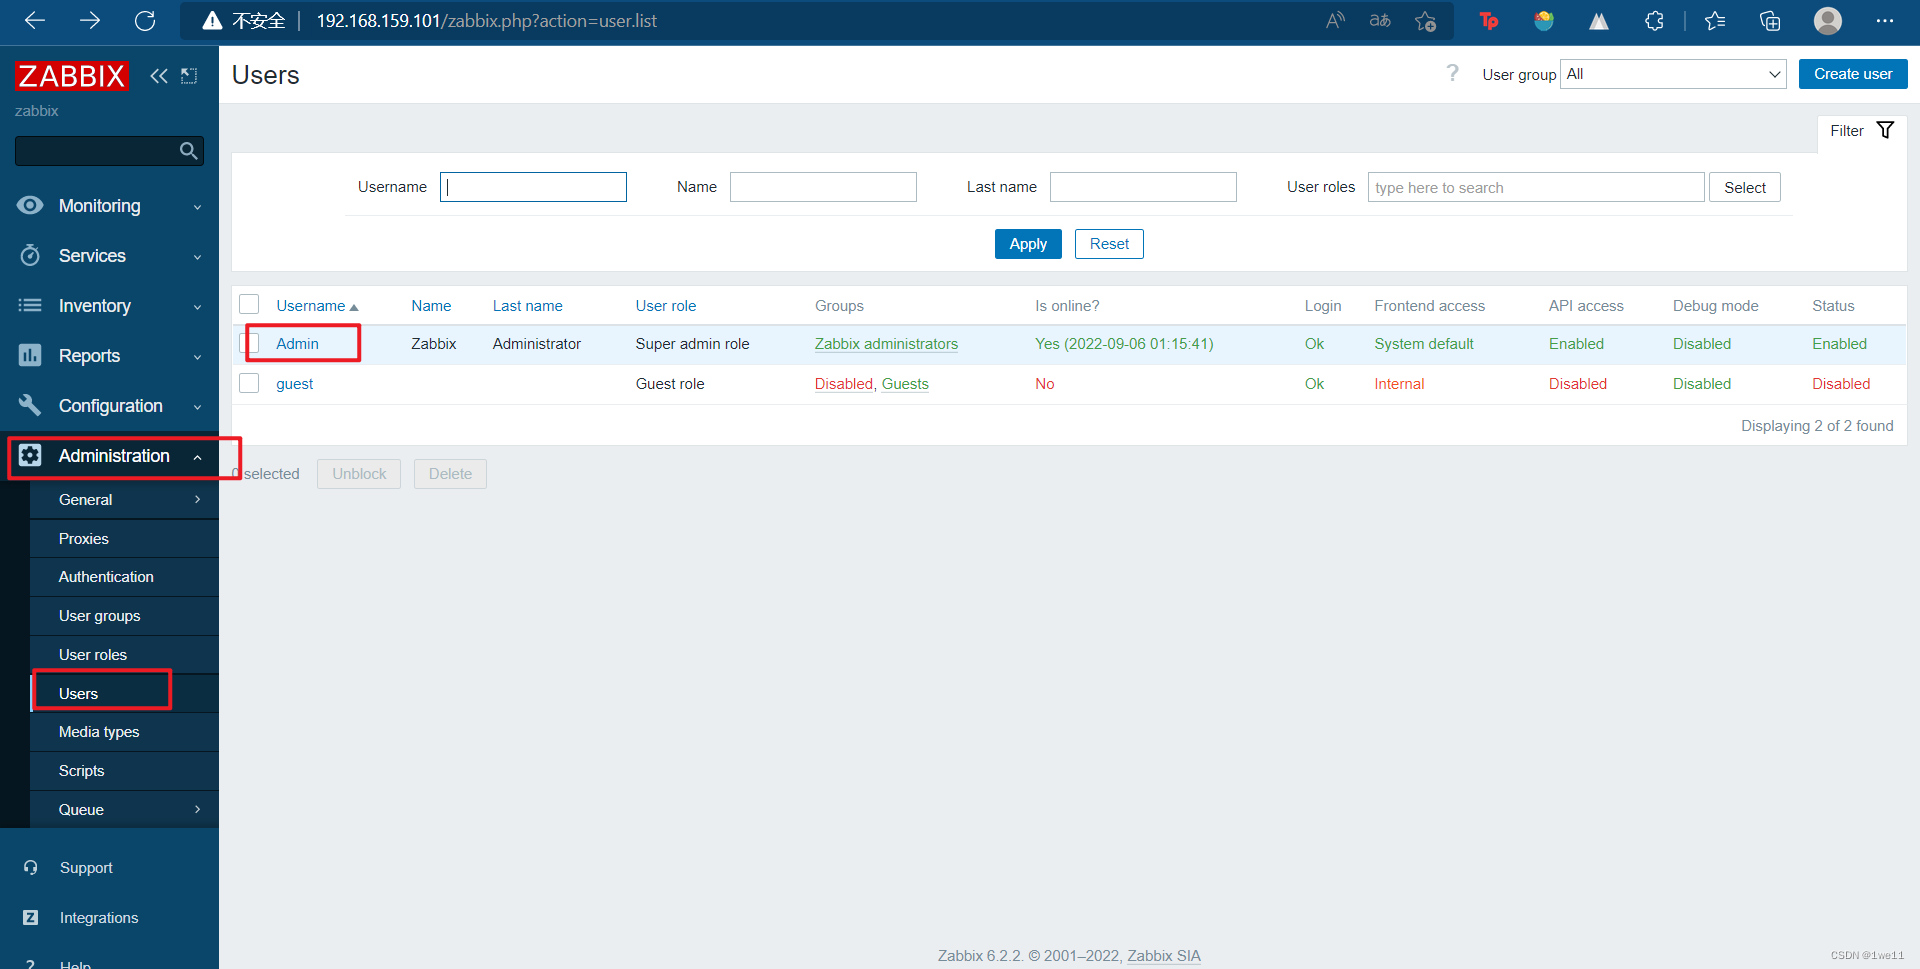This screenshot has width=1920, height=969.
Task: Add page to favorites star icon
Action: [1426, 21]
